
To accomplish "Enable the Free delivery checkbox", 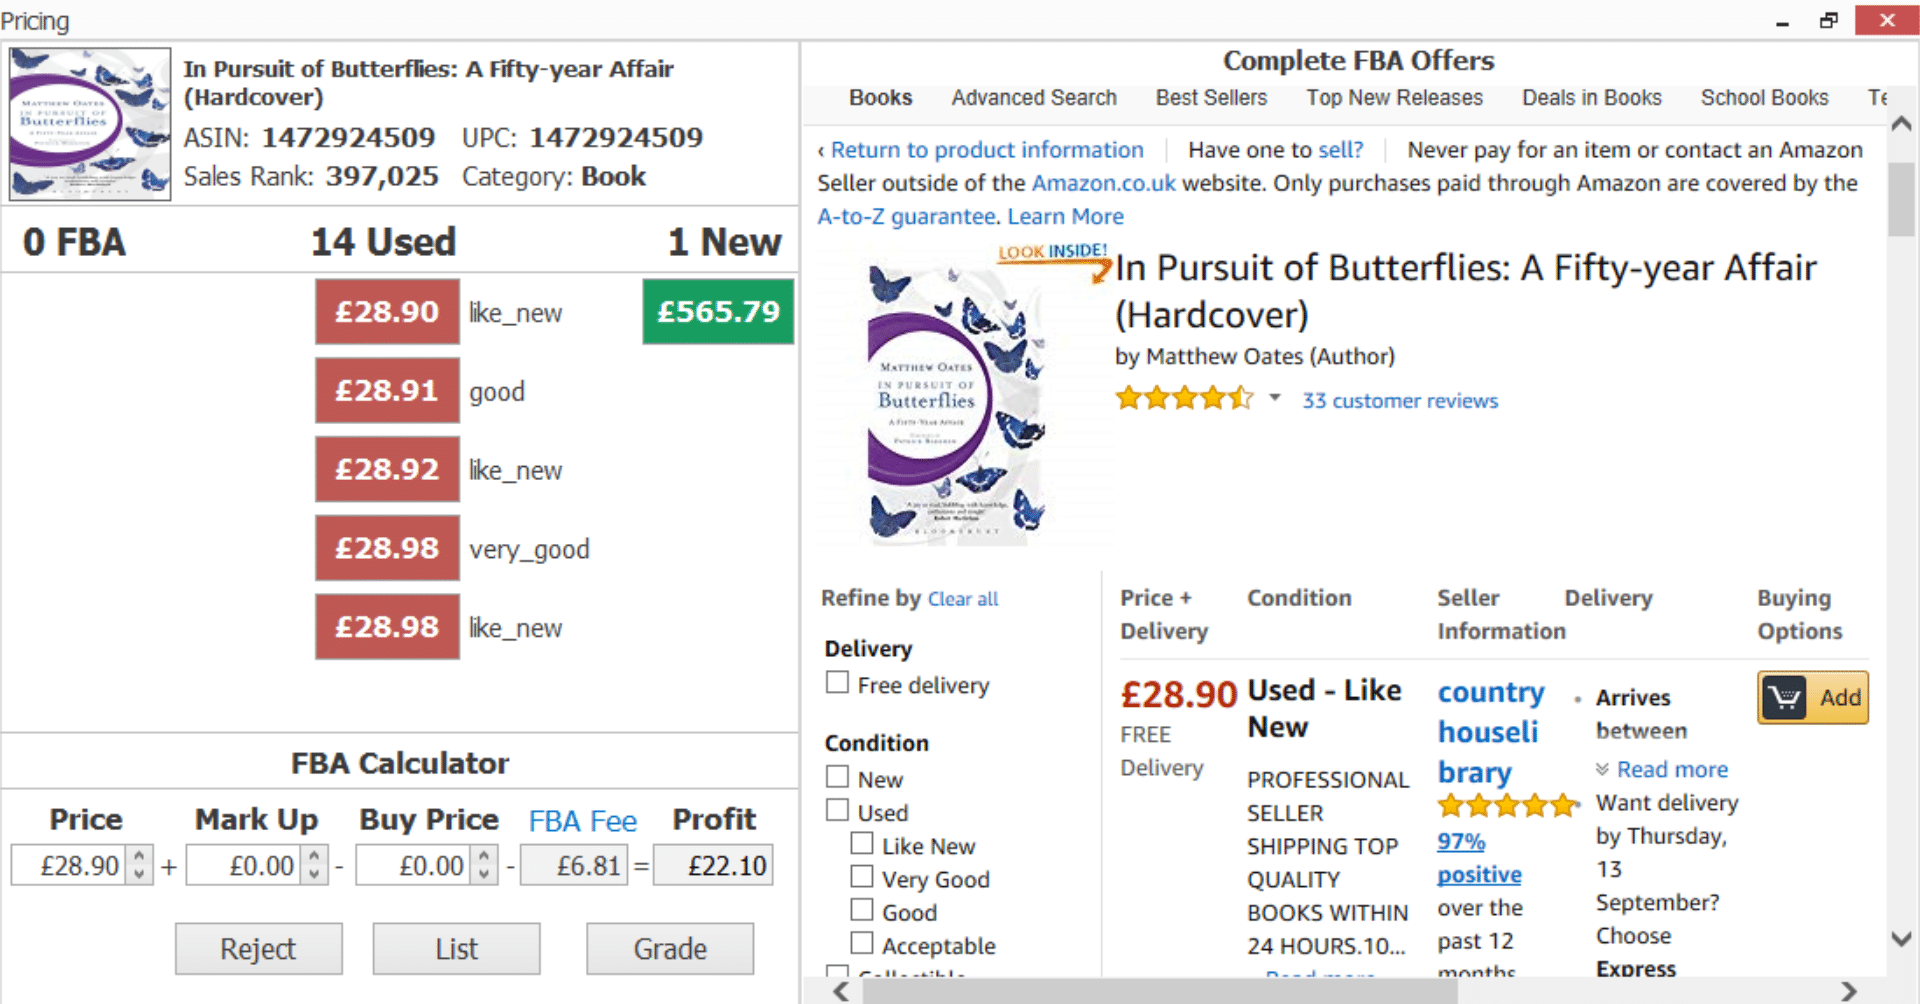I will coord(837,682).
